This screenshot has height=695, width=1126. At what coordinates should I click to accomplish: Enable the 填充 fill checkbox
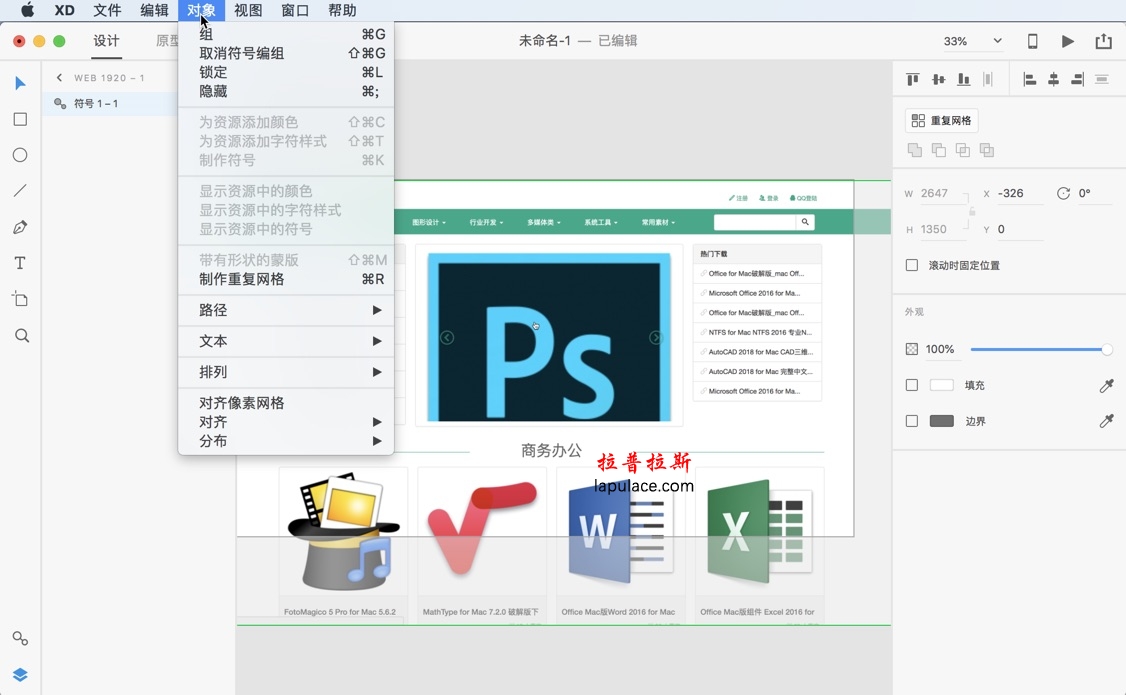click(x=912, y=385)
